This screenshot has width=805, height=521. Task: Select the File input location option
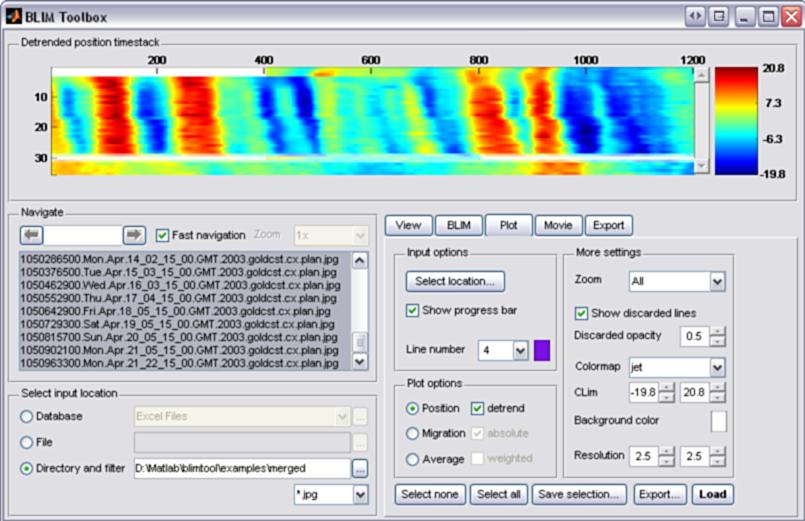coord(26,442)
